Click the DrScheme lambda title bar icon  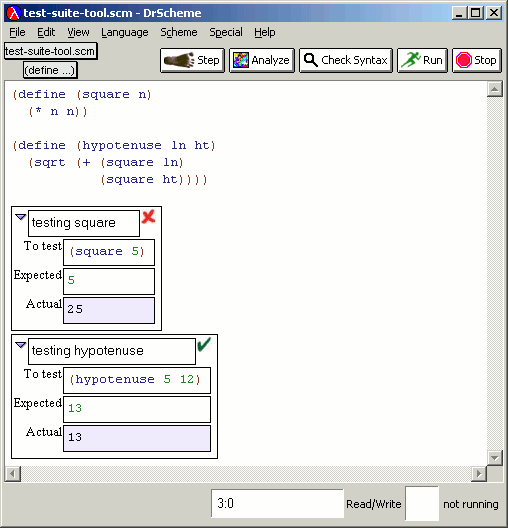13,13
